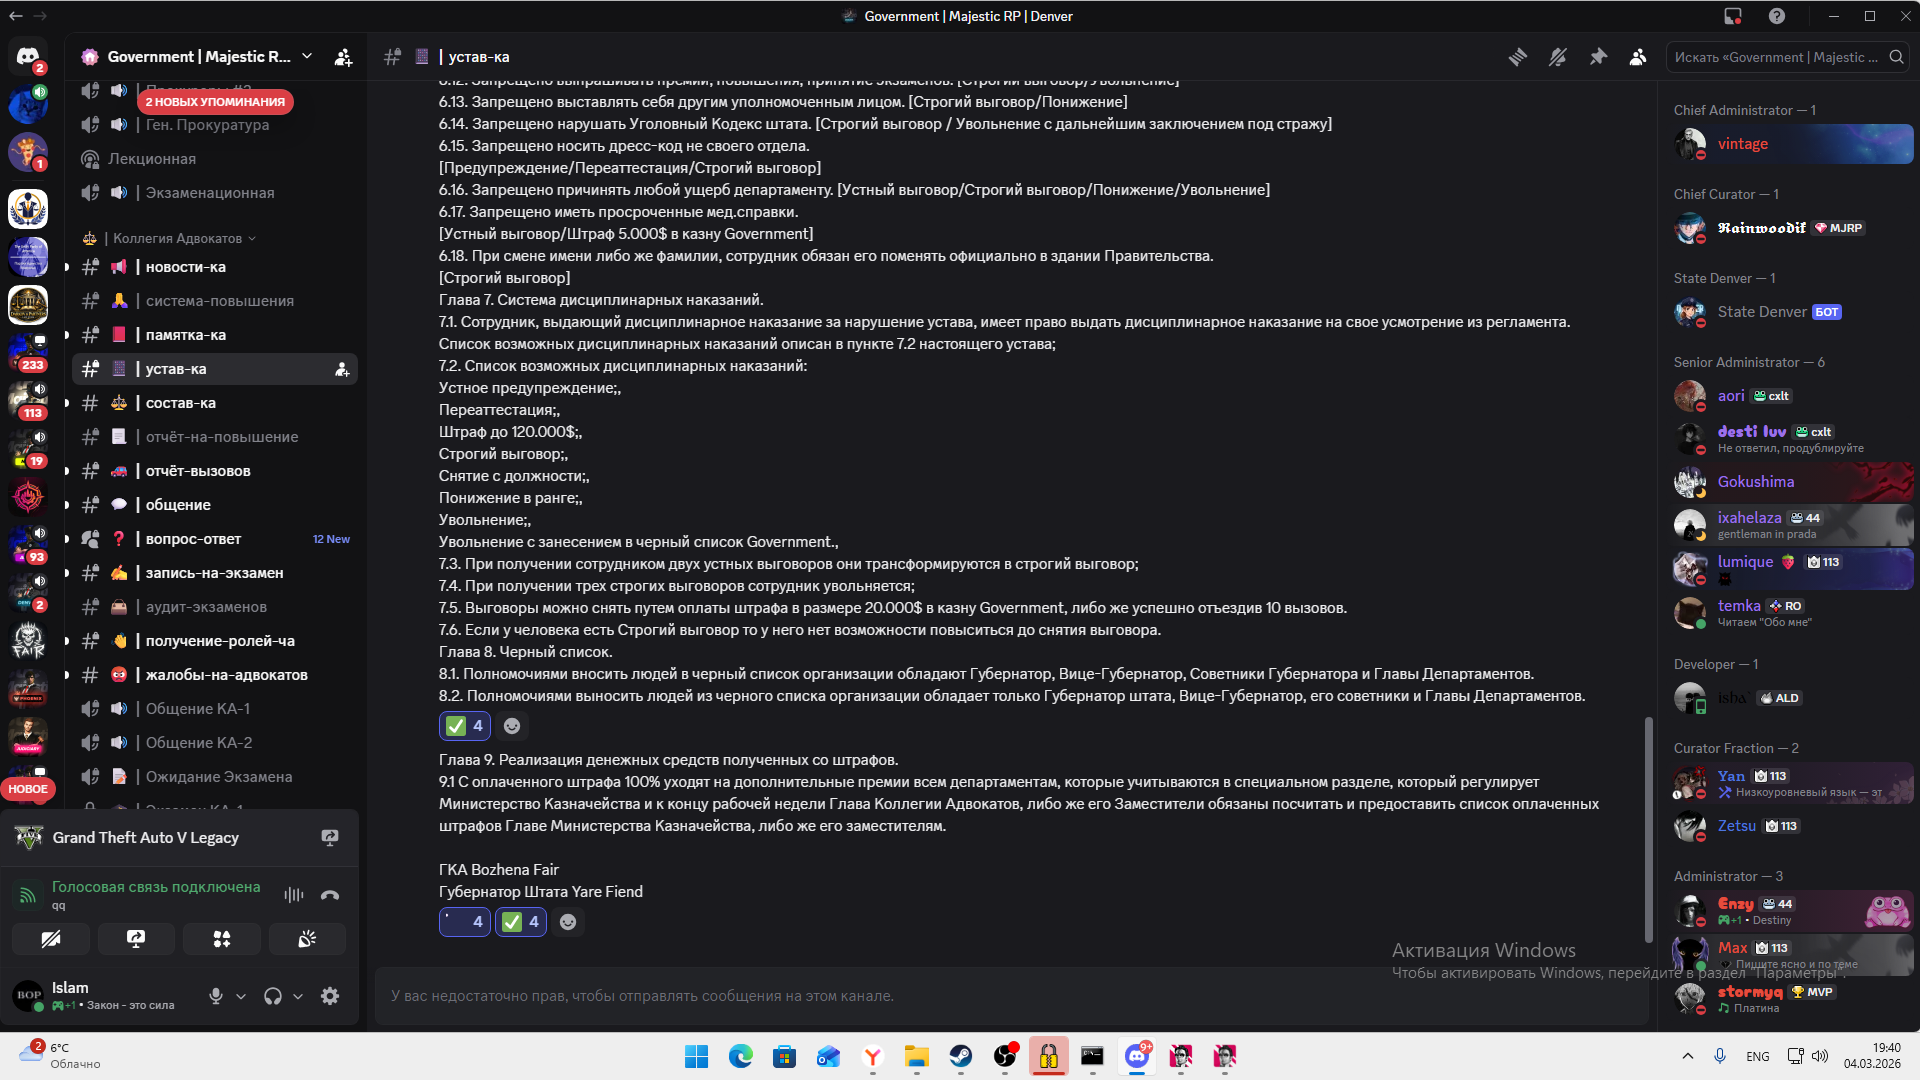Screen dimensions: 1920x1080
Task: Hide the member list in the header
Action: 1638,57
